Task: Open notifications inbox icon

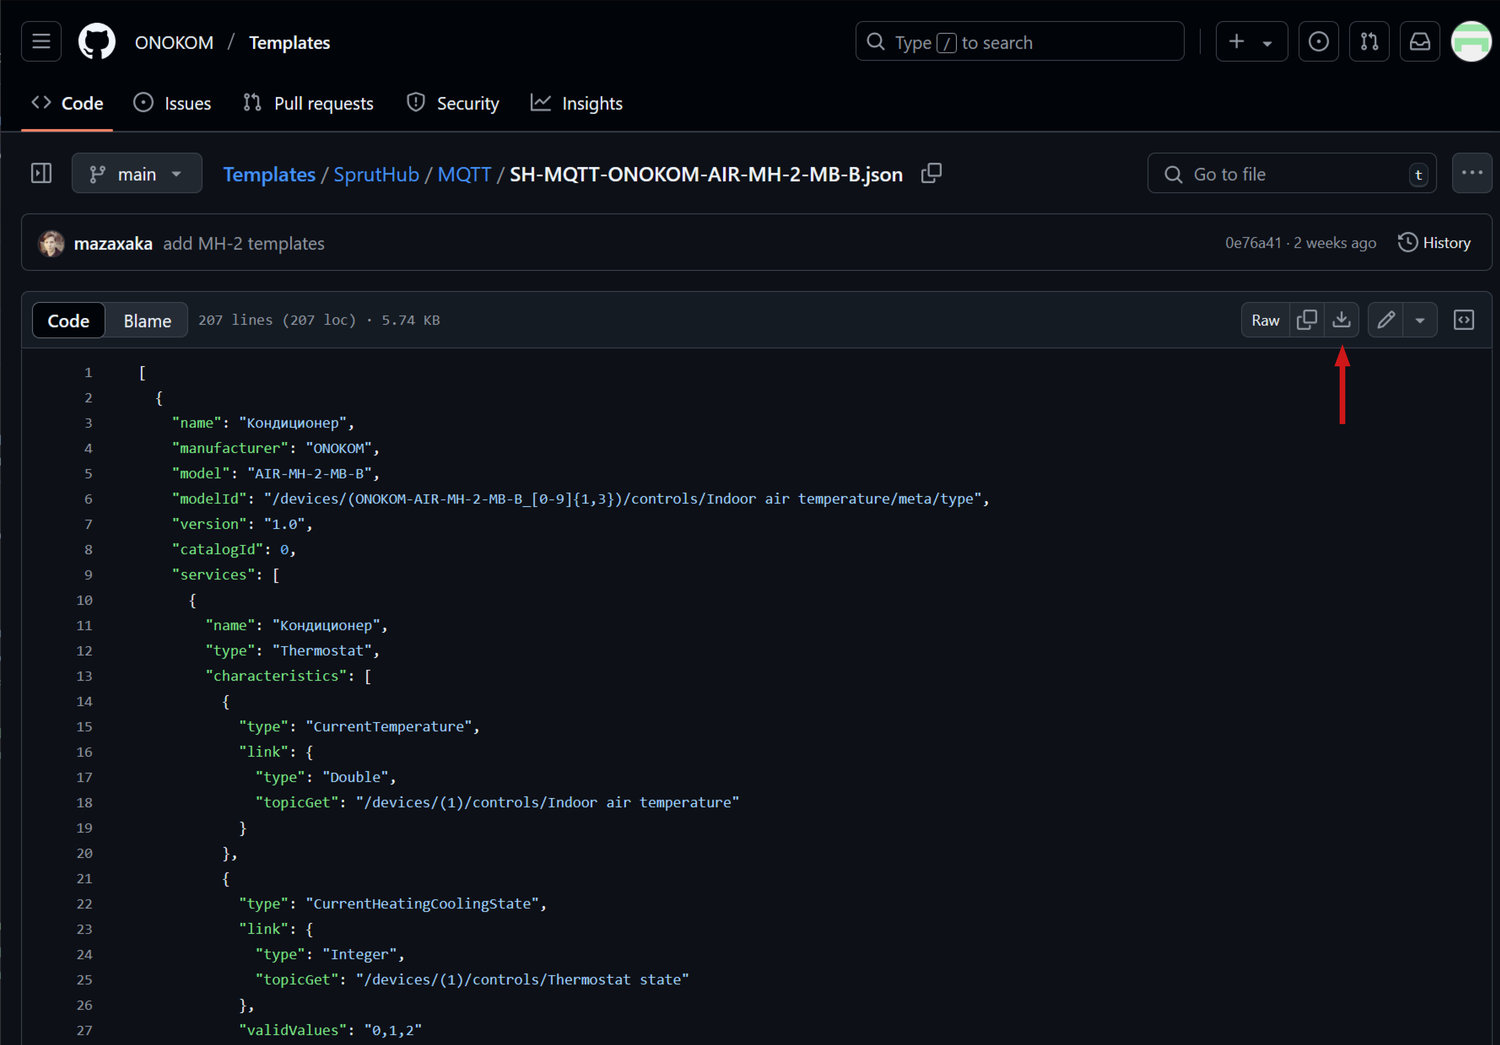Action: pyautogui.click(x=1420, y=42)
